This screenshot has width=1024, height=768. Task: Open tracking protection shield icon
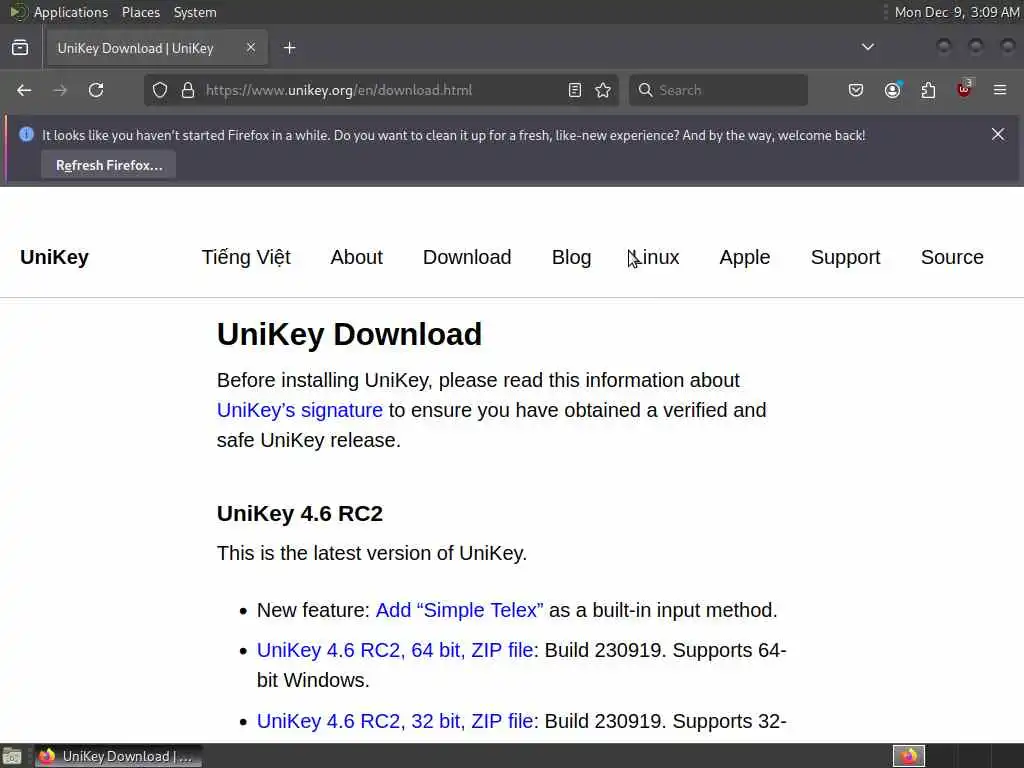(x=160, y=90)
